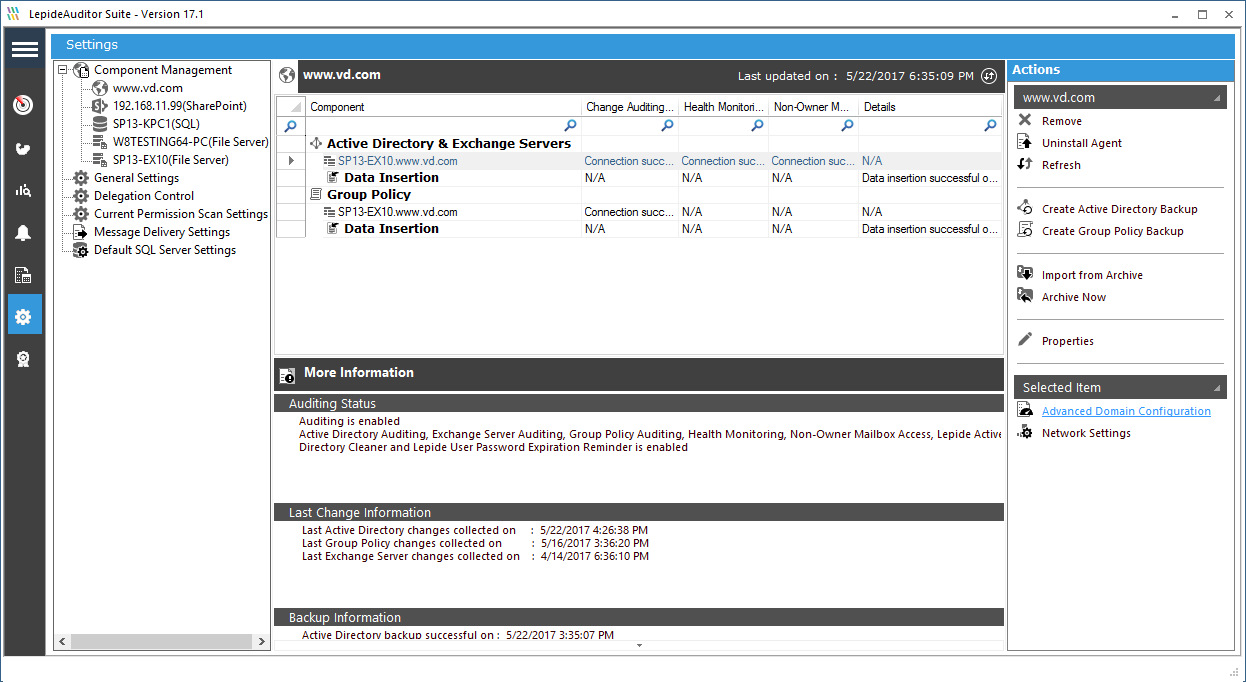Click the Advanced Domain Configuration icon
The height and width of the screenshot is (682, 1246).
(1024, 410)
